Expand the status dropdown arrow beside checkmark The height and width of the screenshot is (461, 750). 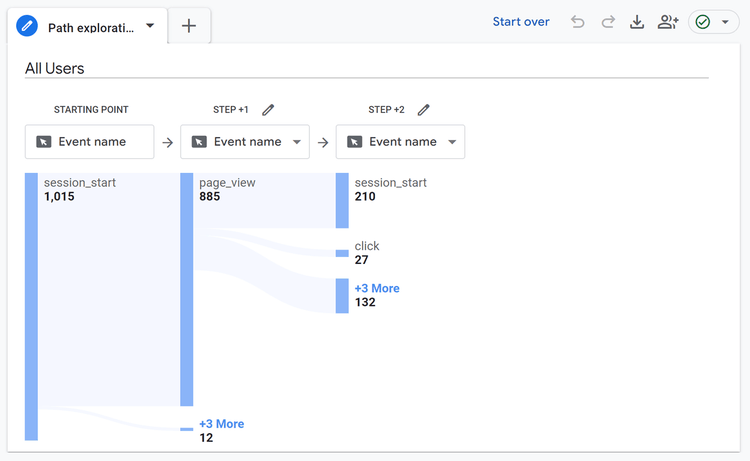(x=725, y=22)
